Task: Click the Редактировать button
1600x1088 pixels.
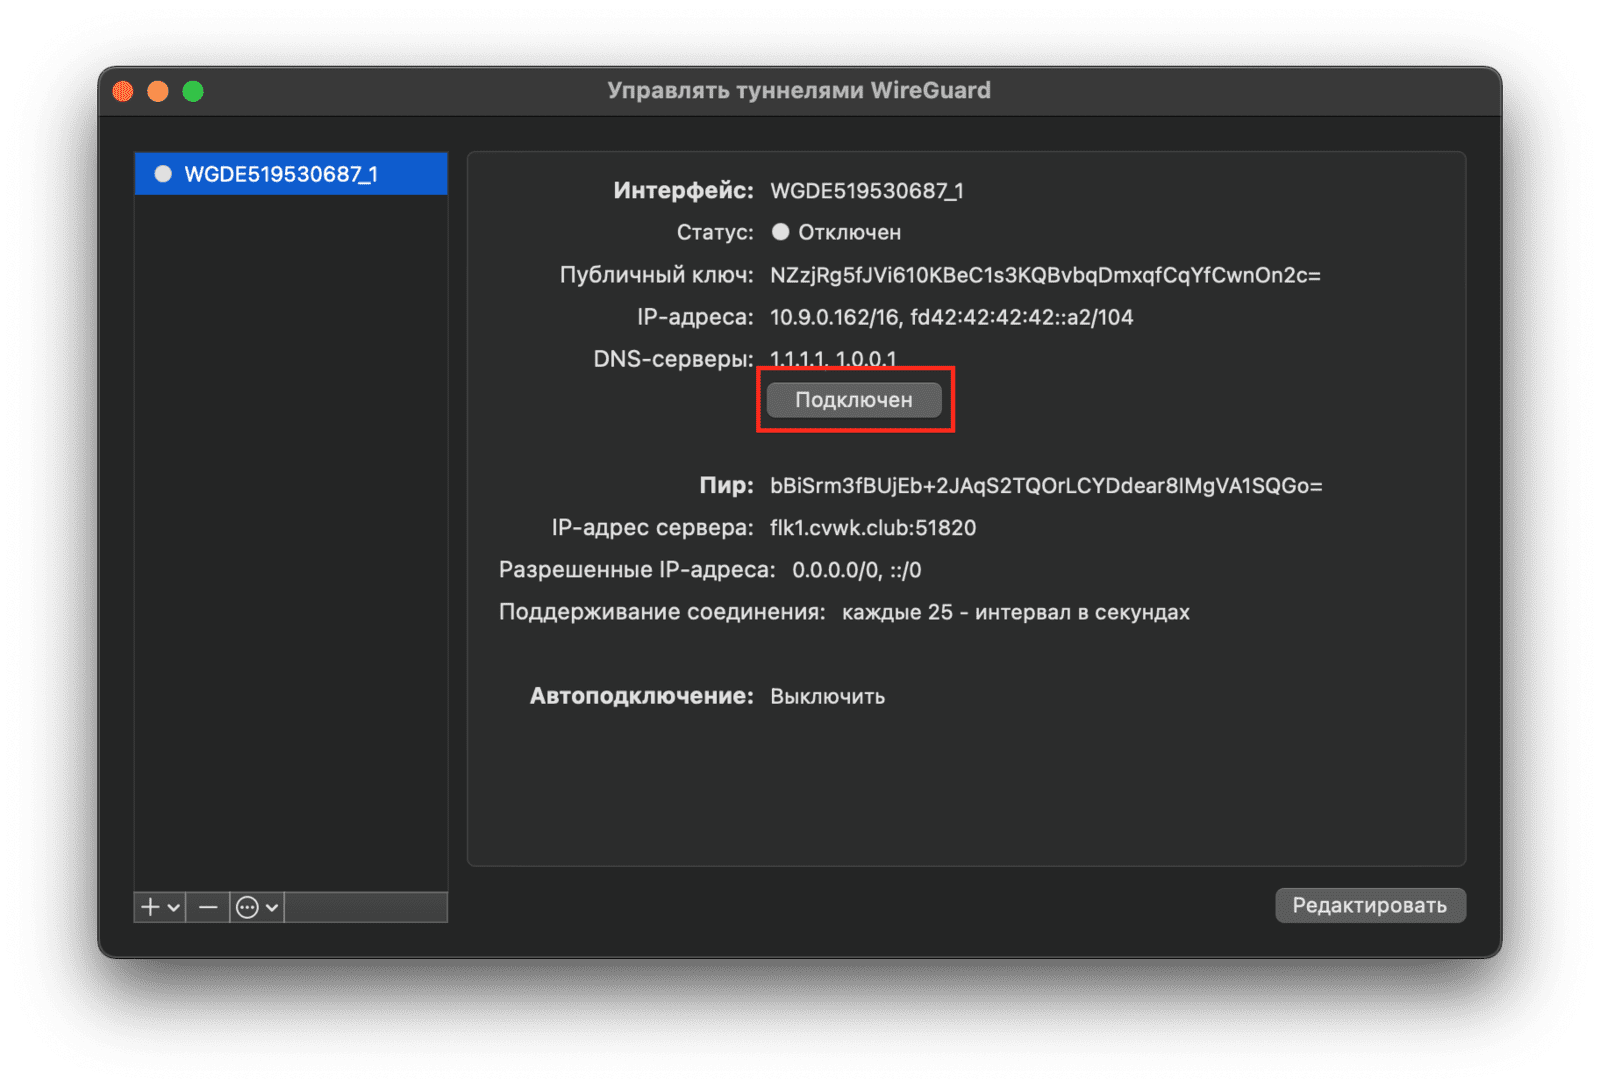Action: (1369, 905)
